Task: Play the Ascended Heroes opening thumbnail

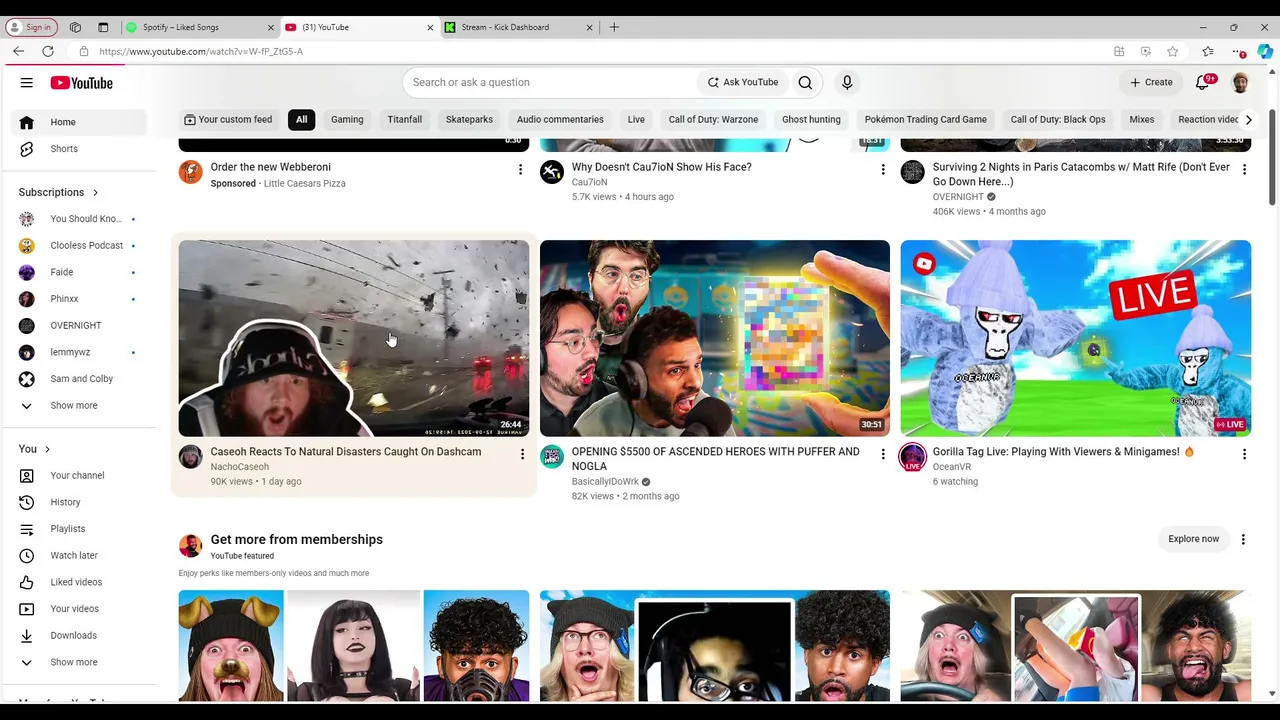Action: pos(715,338)
